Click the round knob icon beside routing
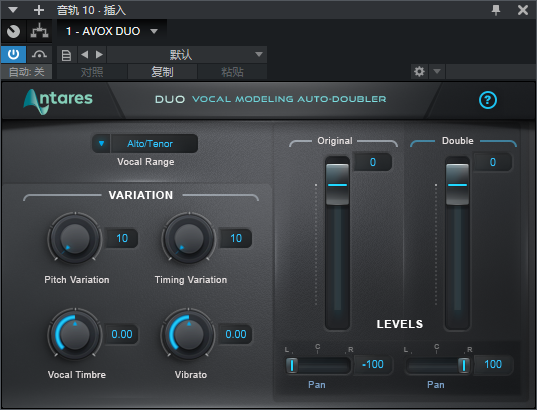Screen dimensions: 537x410 [x=14, y=32]
